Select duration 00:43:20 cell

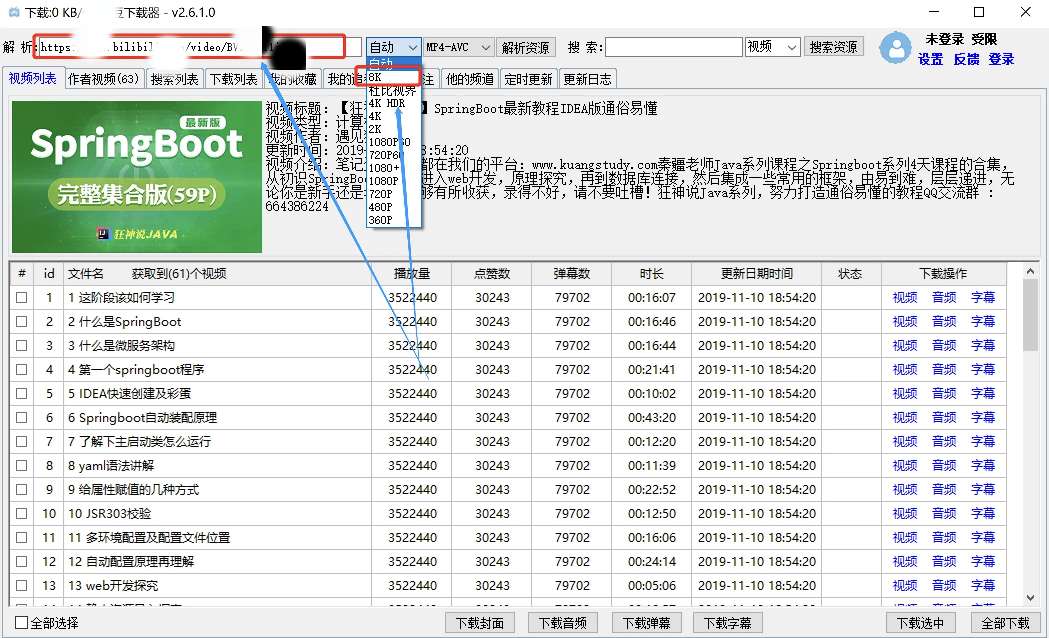point(652,418)
